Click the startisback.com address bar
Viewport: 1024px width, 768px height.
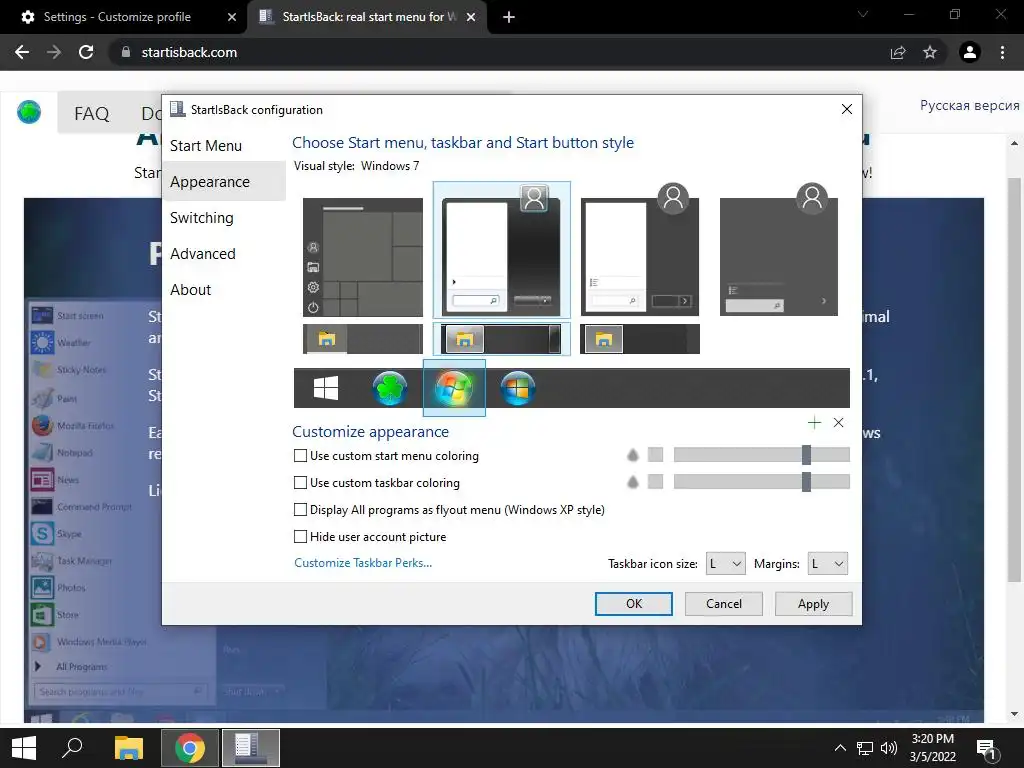pos(496,52)
